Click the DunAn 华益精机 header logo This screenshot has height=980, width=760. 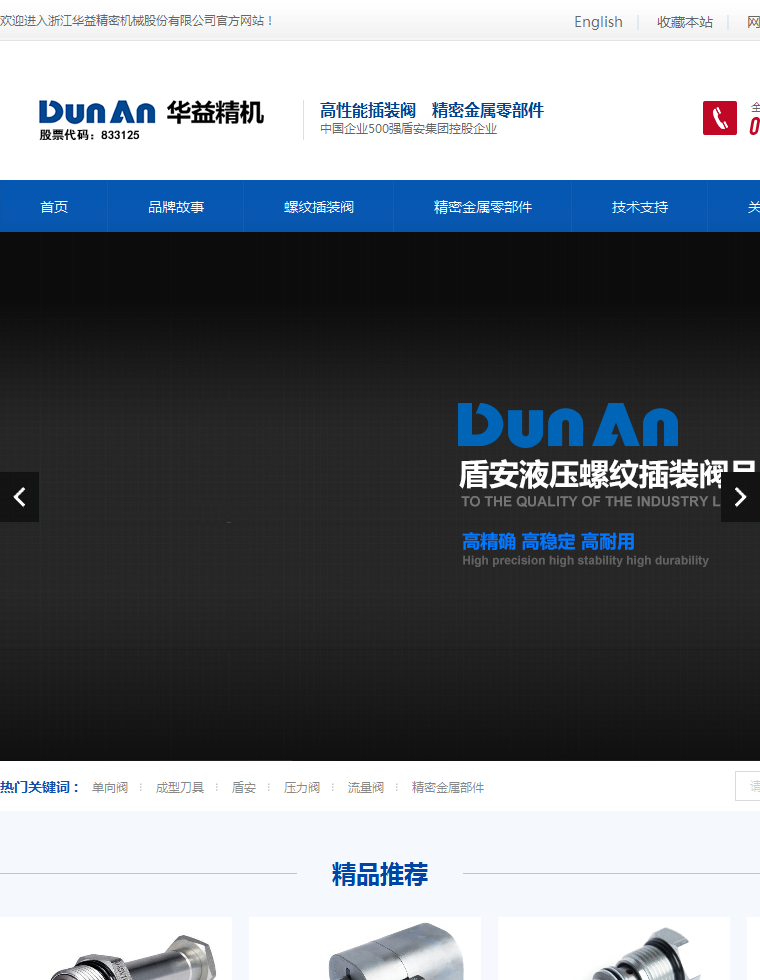pos(151,120)
